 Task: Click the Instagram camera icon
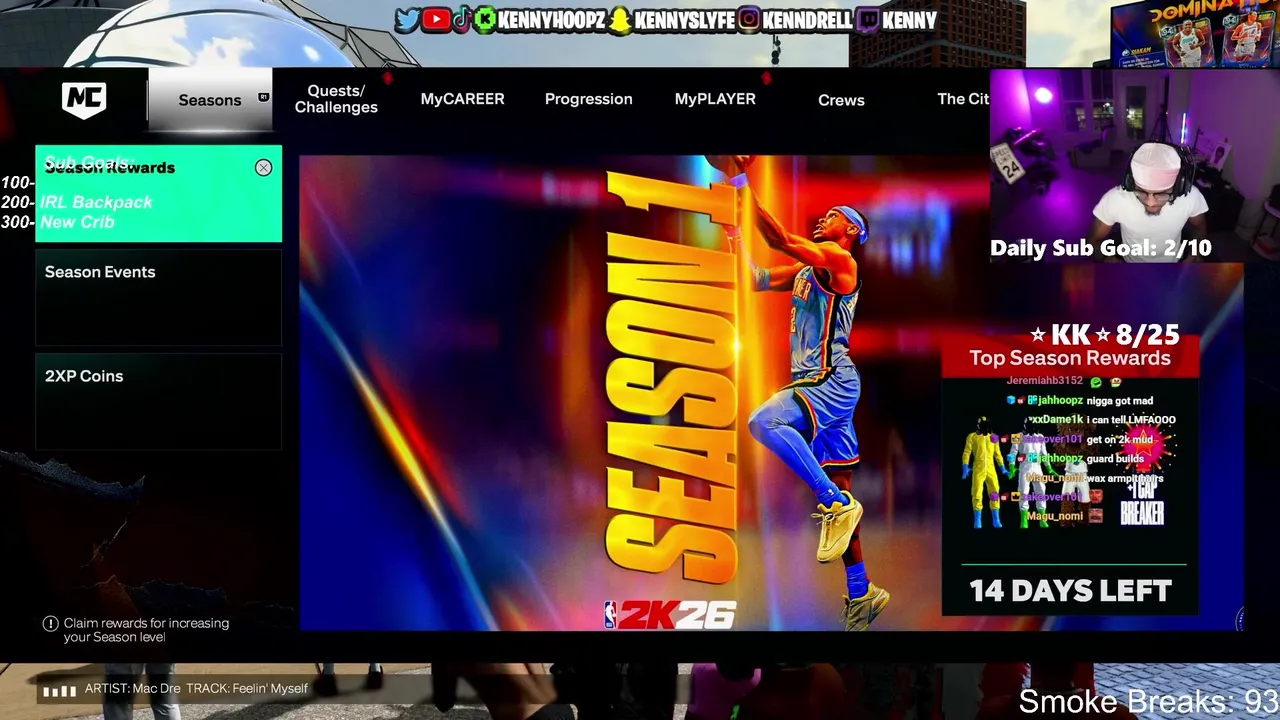coord(749,20)
